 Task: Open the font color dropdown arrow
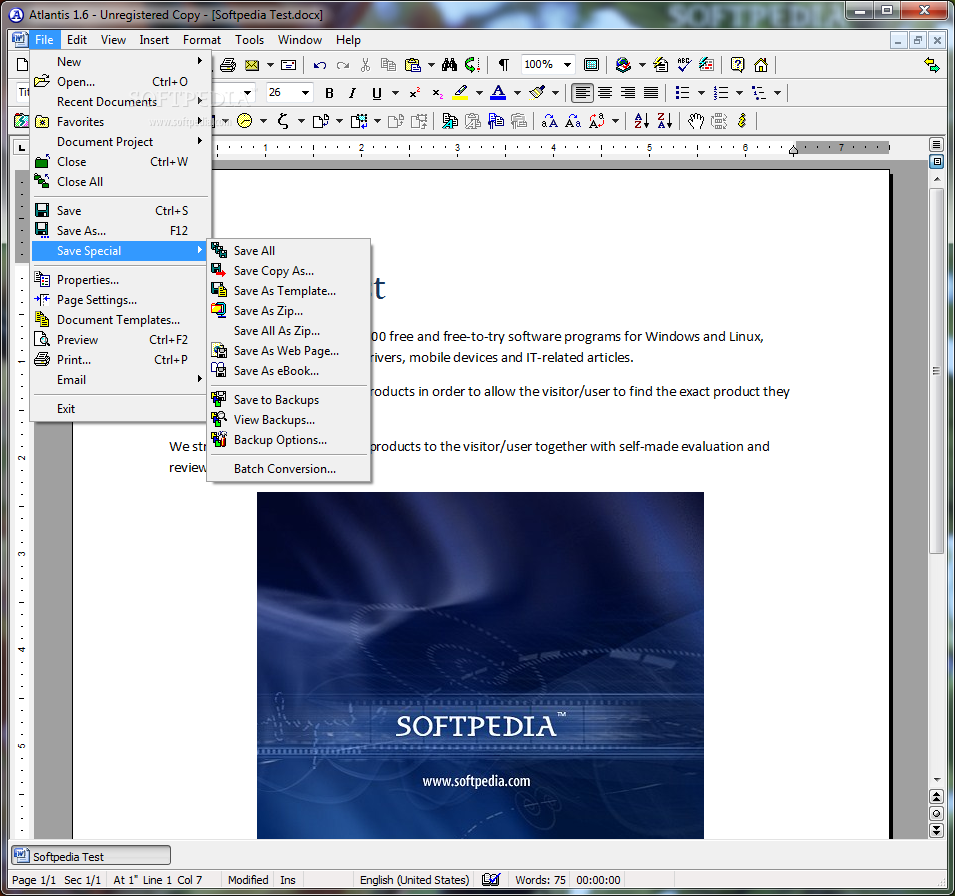point(517,93)
